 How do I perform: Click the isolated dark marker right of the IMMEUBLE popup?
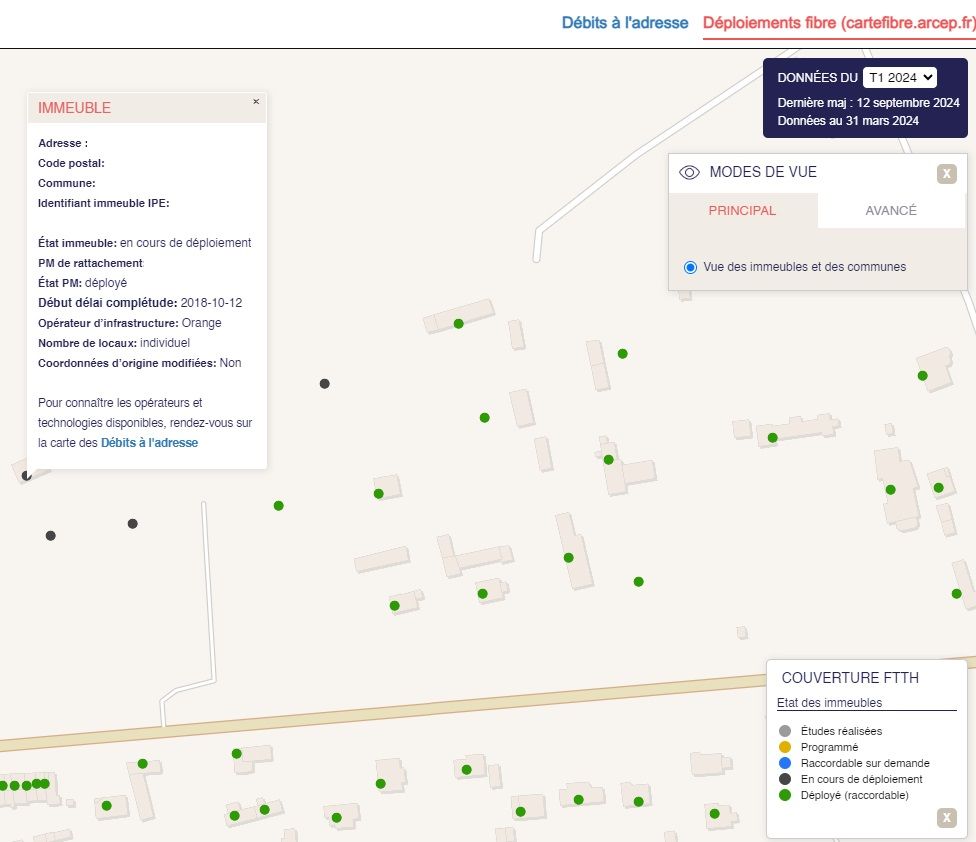[x=324, y=384]
